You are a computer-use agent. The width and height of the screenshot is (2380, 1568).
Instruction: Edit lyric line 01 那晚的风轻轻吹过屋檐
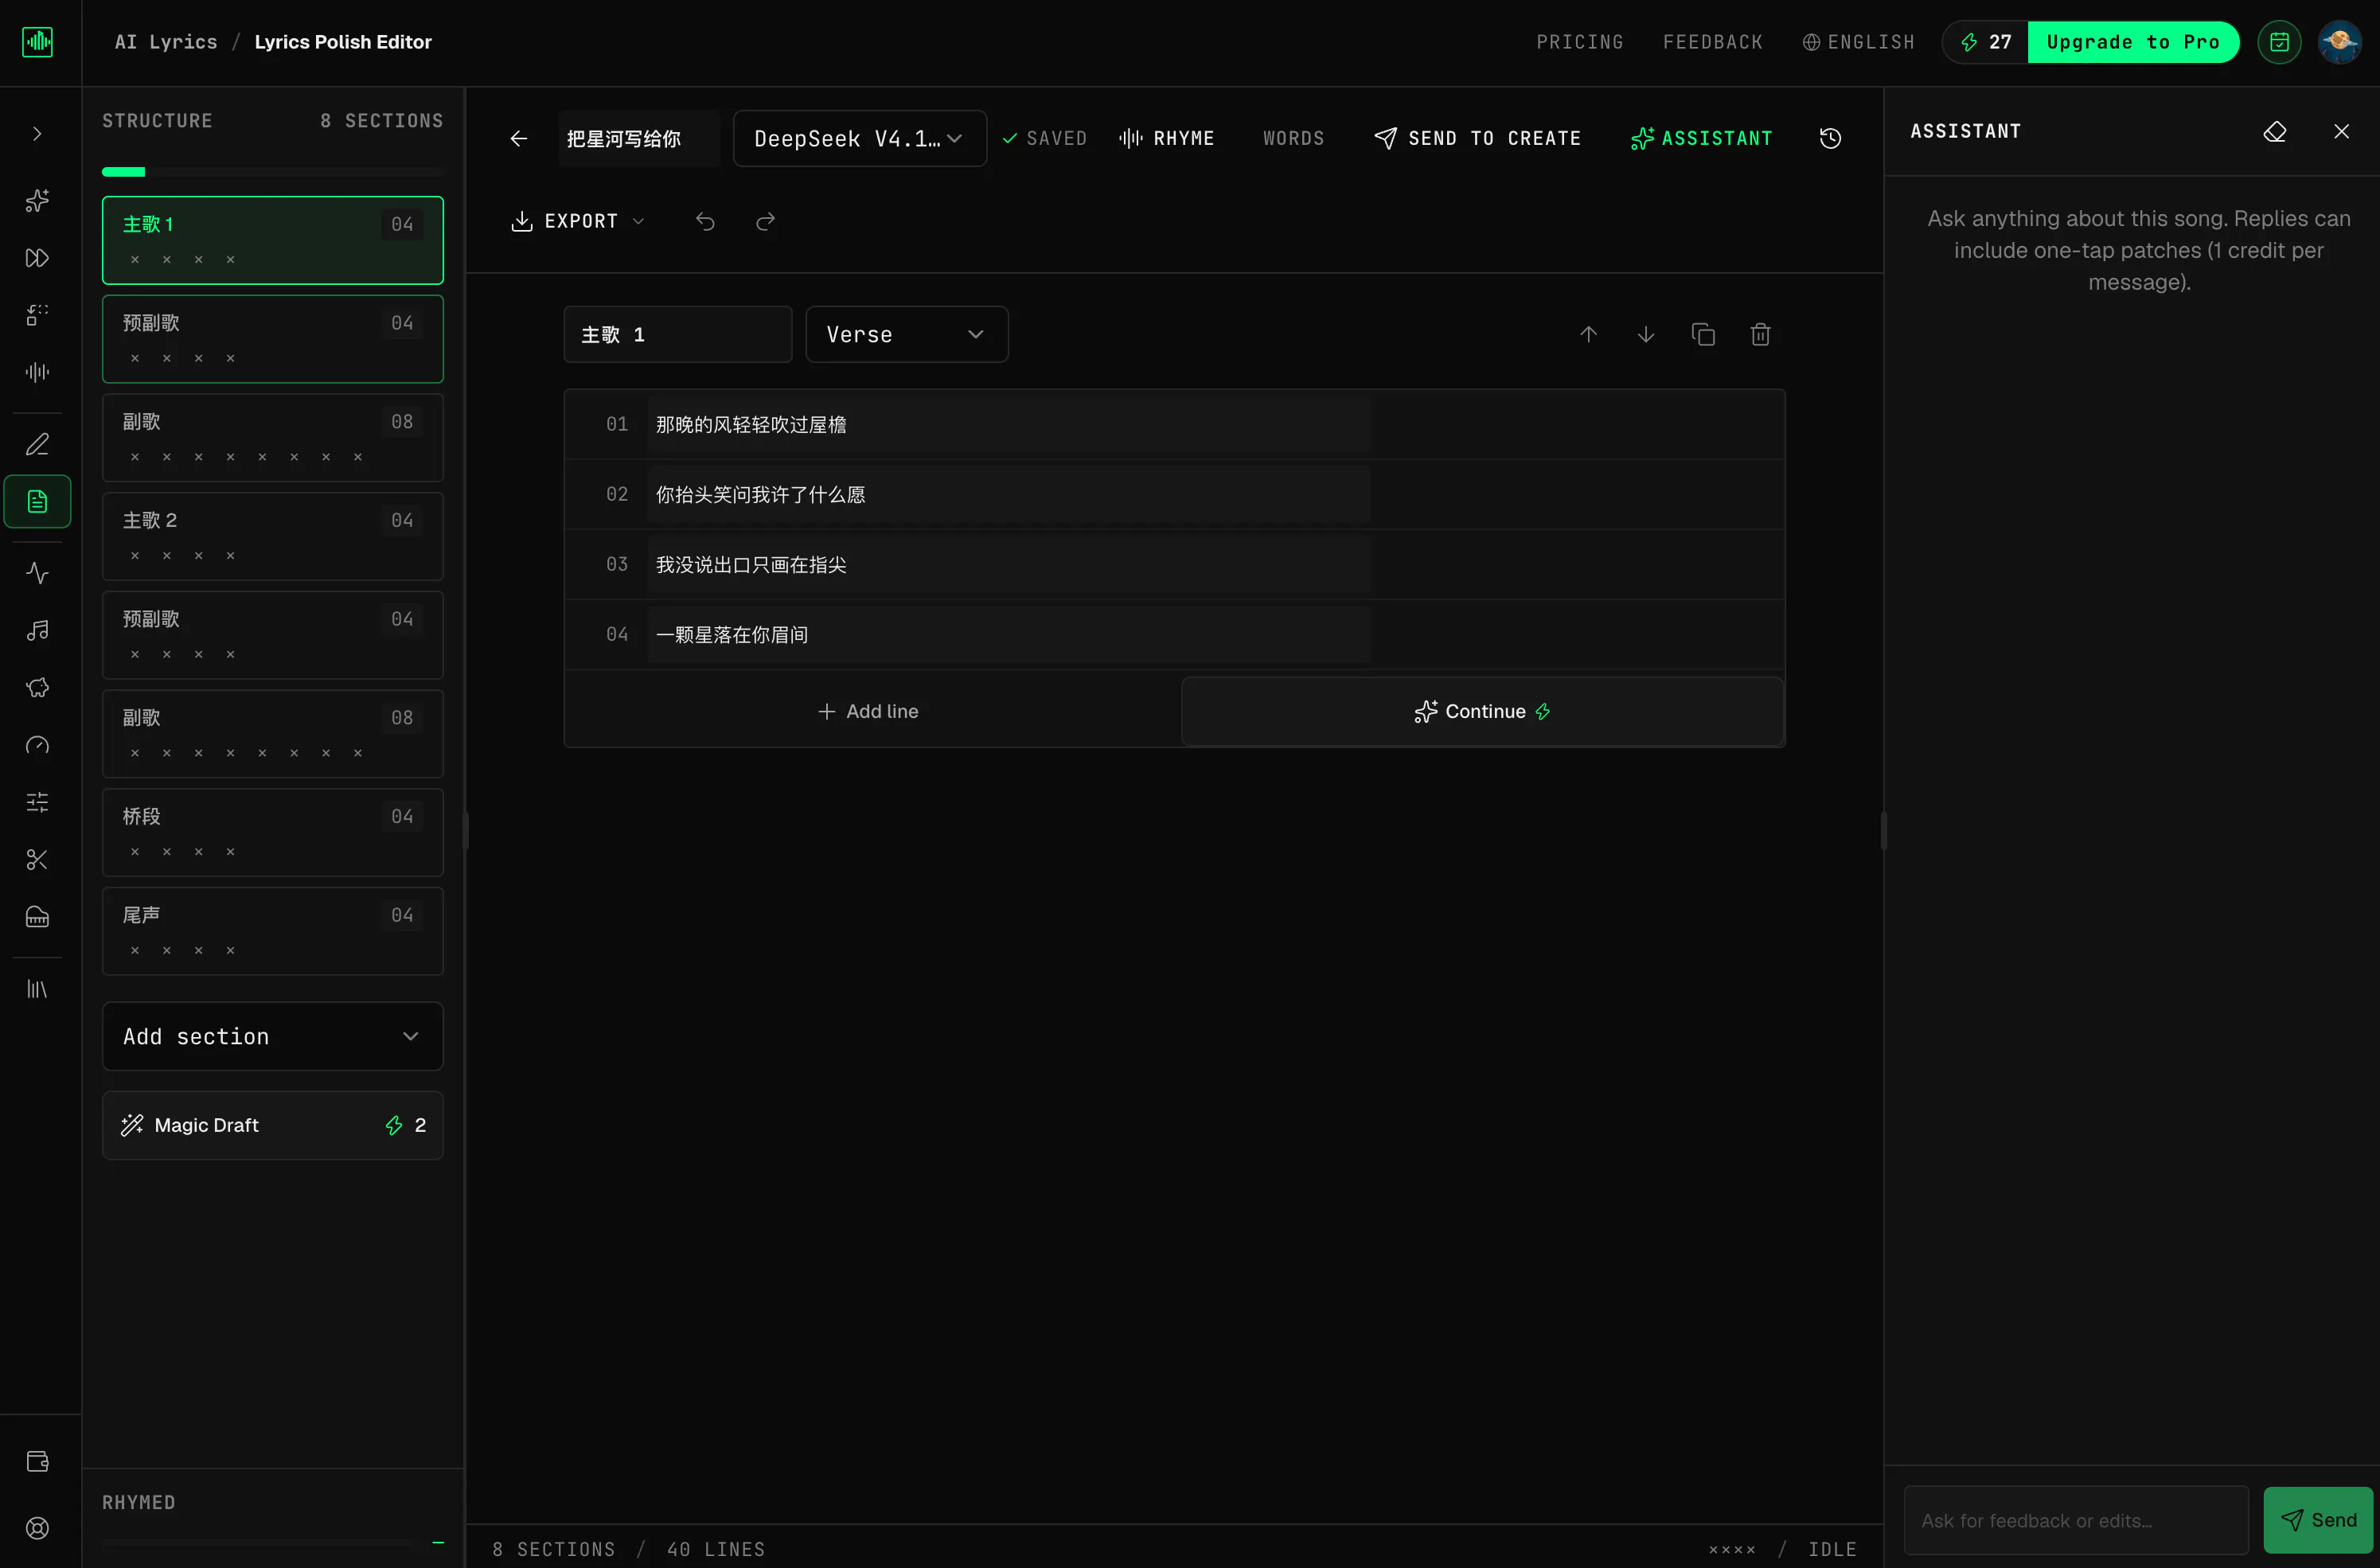pos(1009,424)
